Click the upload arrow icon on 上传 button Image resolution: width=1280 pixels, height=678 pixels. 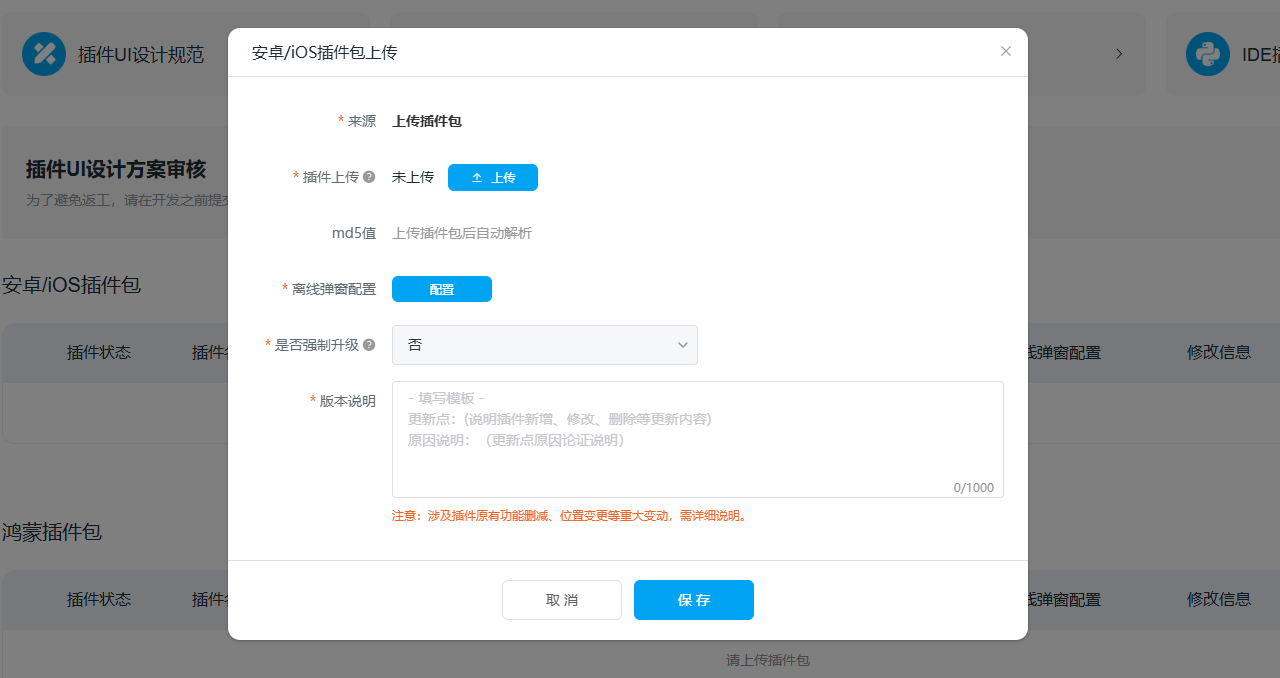(477, 178)
